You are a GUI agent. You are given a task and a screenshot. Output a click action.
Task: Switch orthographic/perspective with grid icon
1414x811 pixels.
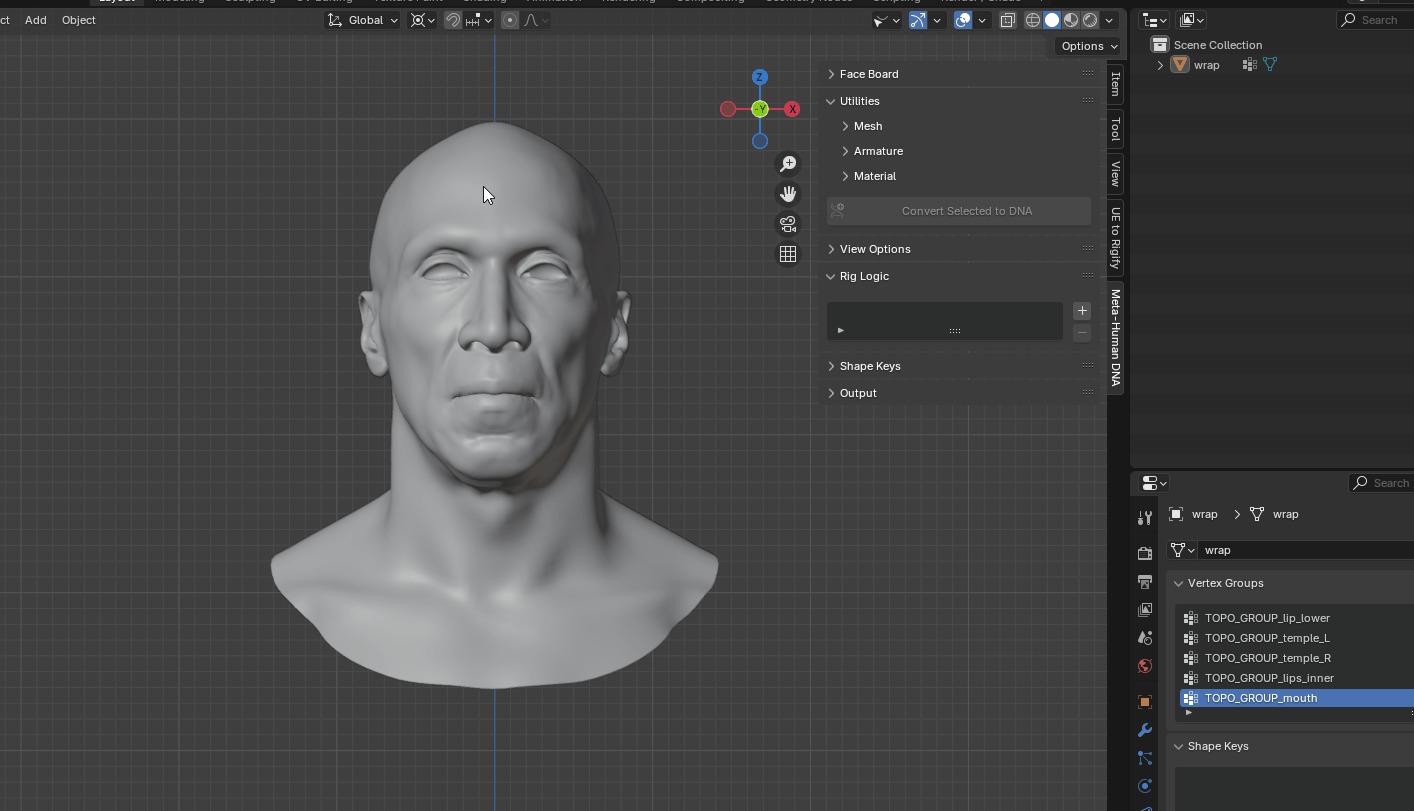(788, 254)
